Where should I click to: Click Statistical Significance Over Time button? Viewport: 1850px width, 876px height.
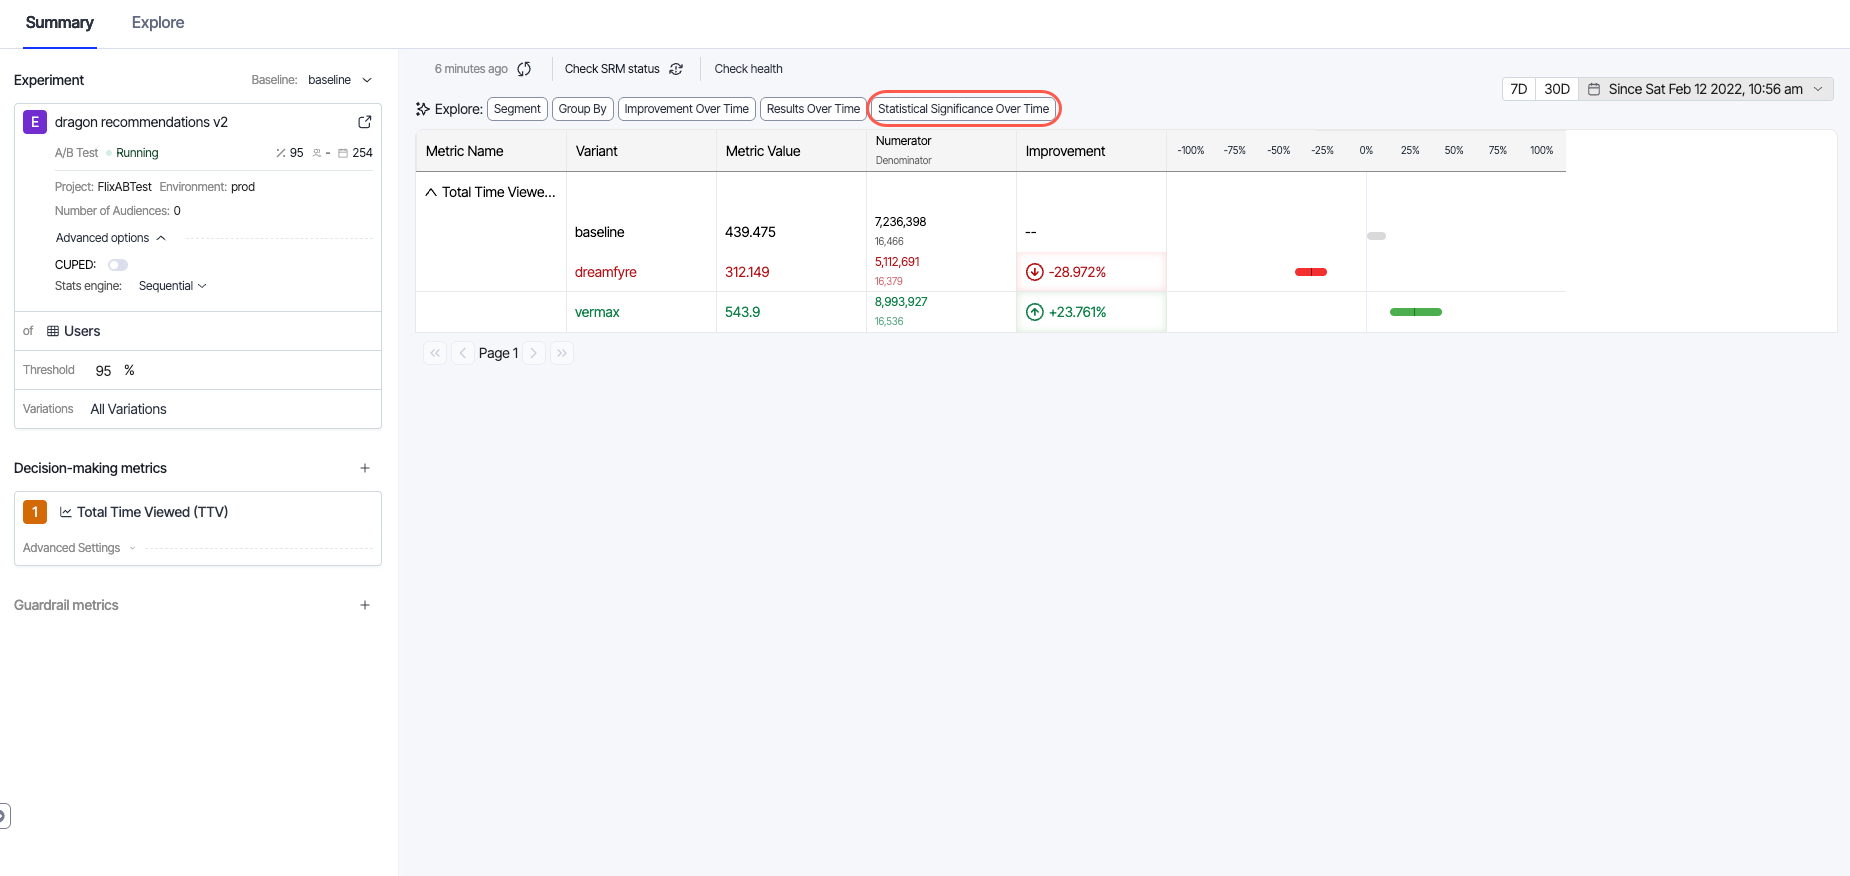963,109
